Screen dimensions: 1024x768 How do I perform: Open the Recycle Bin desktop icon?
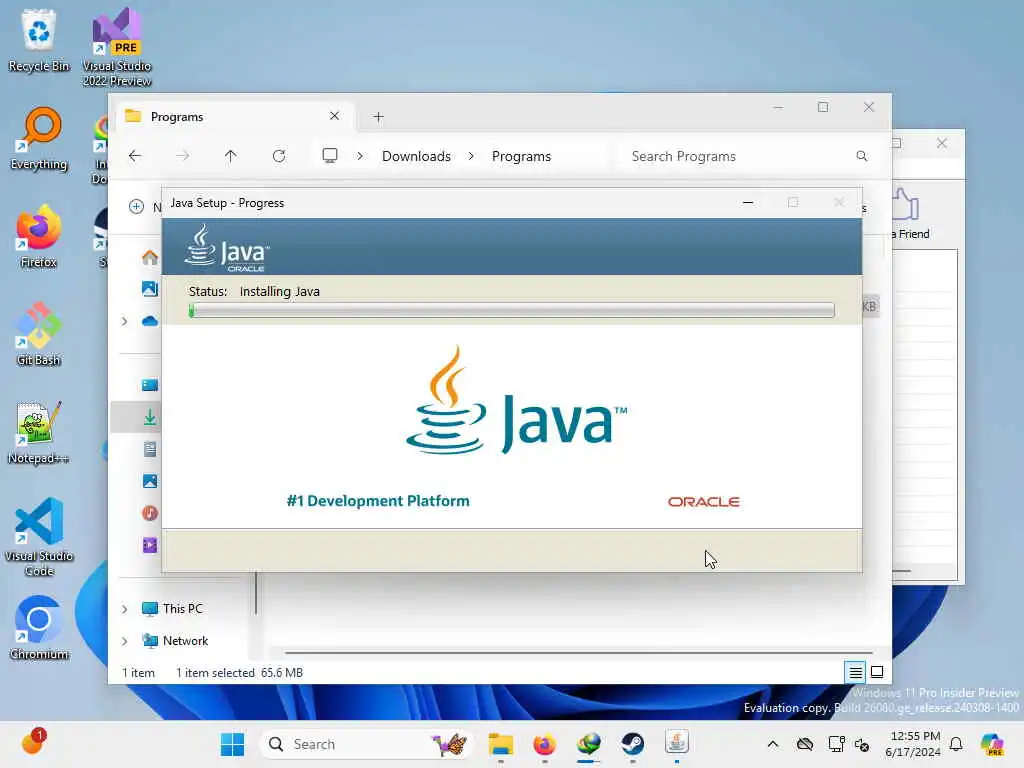click(x=39, y=40)
